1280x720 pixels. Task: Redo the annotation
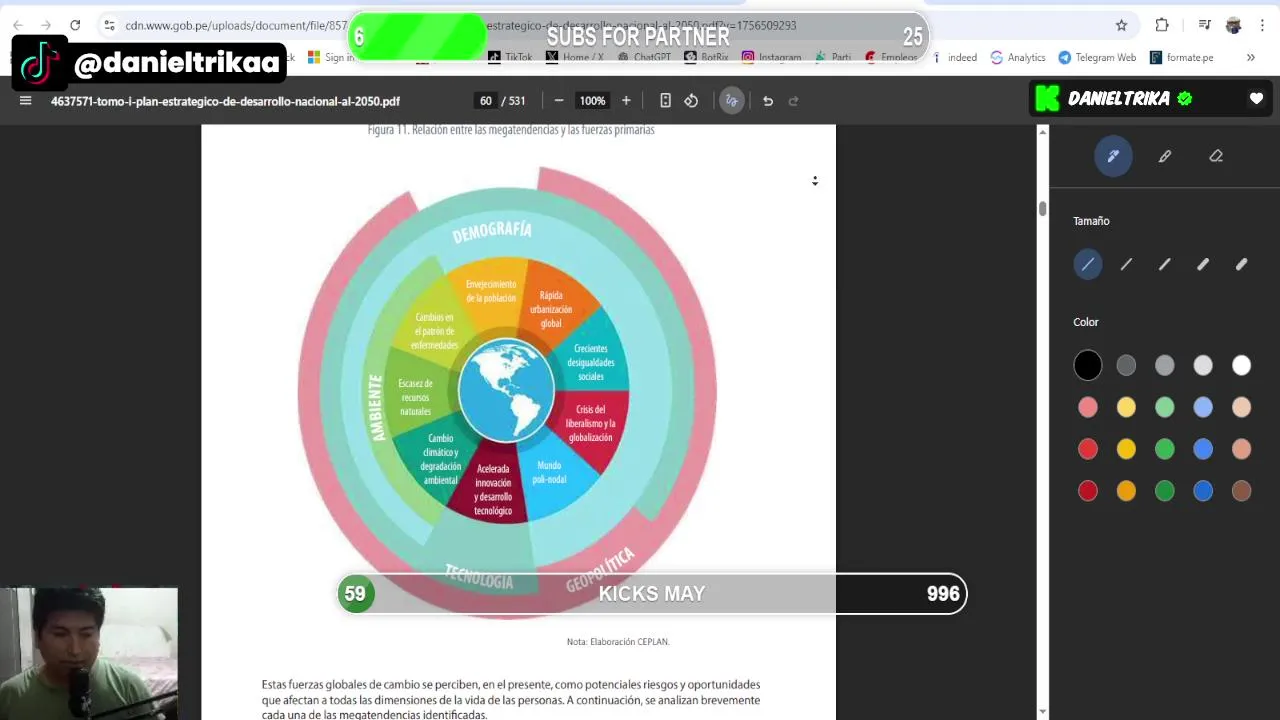(794, 100)
